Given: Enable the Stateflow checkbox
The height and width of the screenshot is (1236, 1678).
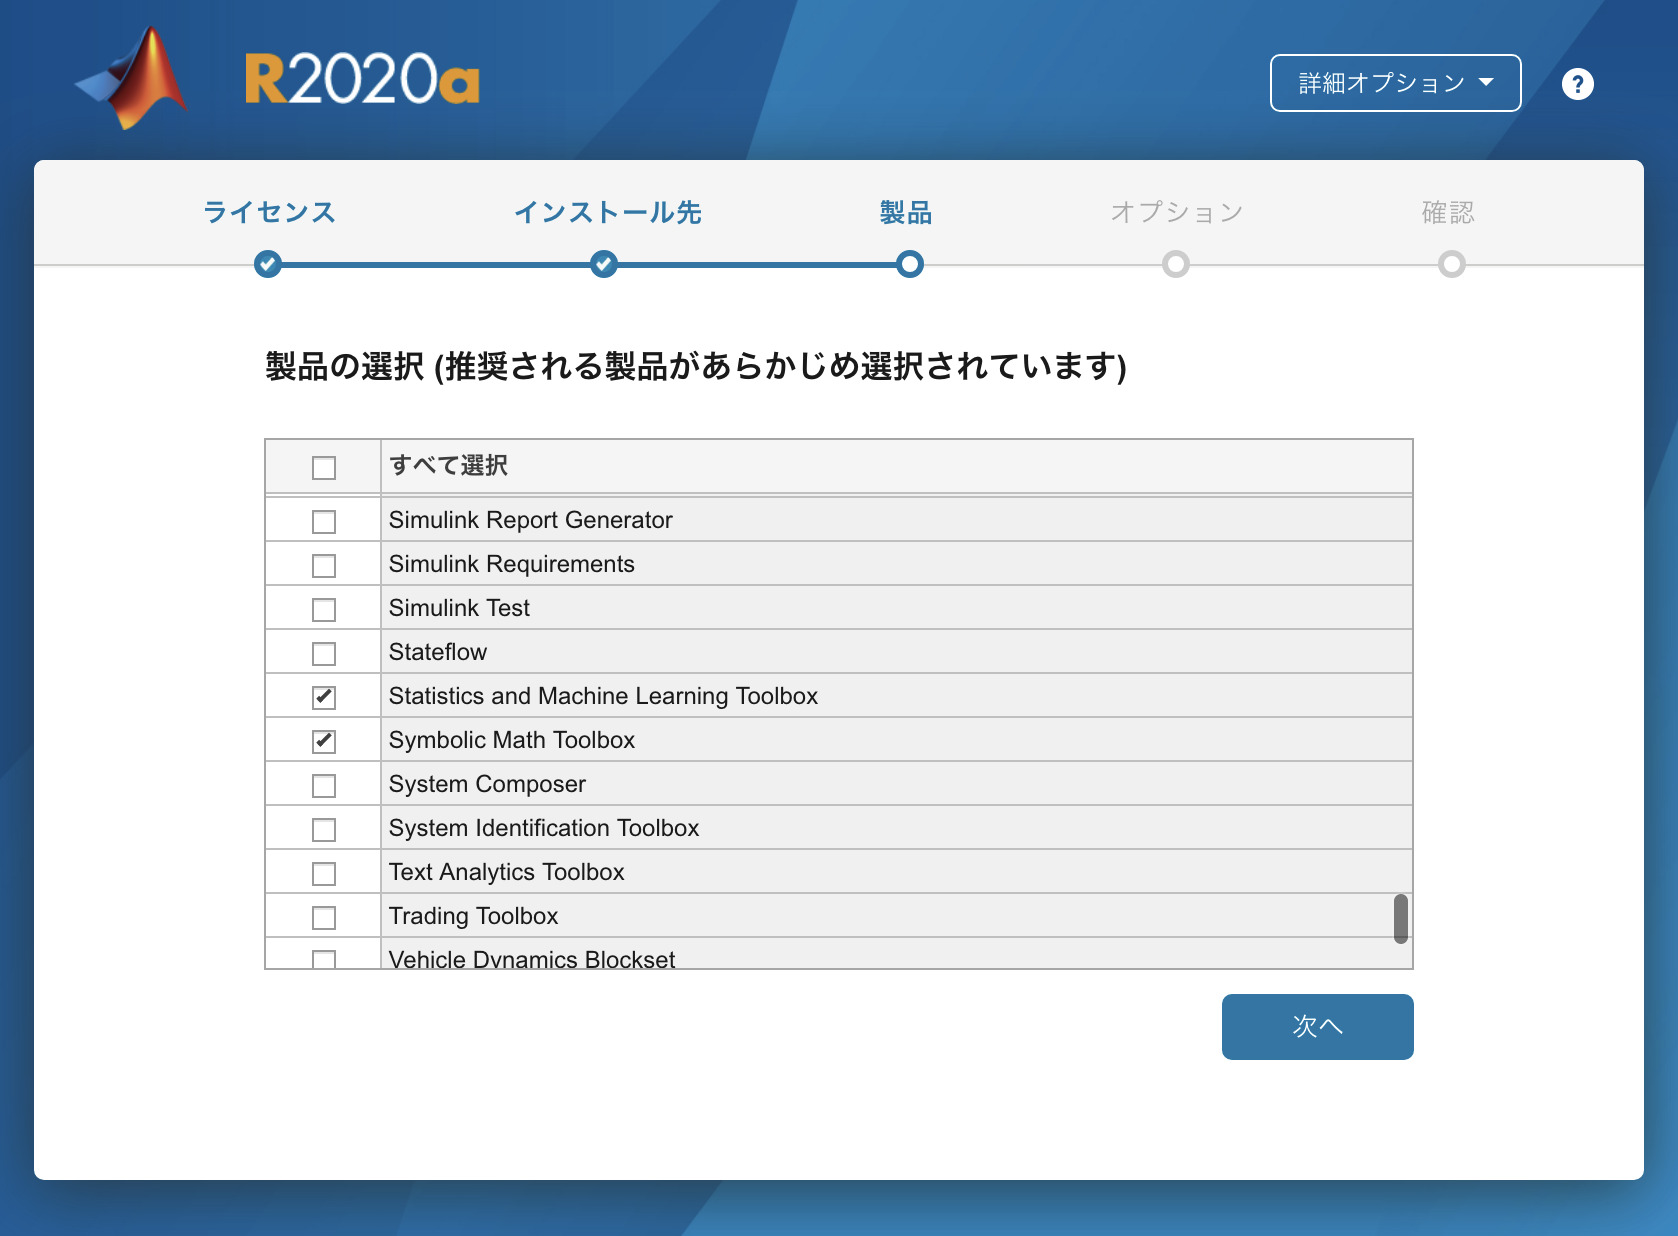Looking at the screenshot, I should [x=324, y=654].
